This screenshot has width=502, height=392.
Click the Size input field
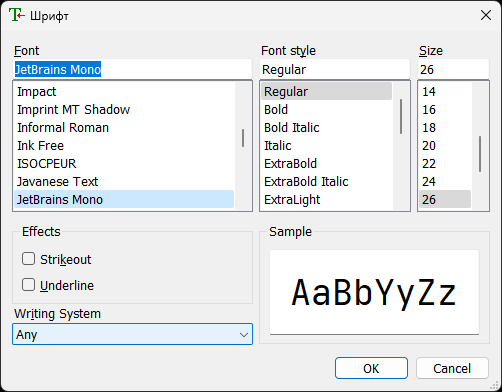click(x=453, y=69)
